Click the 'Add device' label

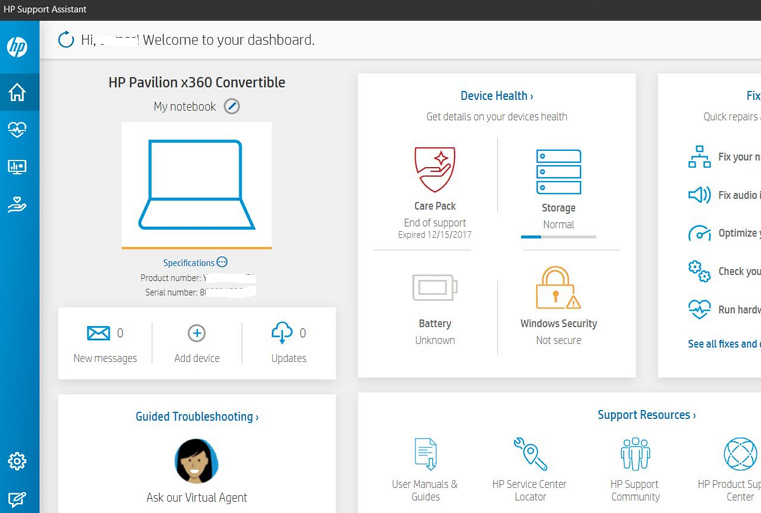pyautogui.click(x=197, y=358)
